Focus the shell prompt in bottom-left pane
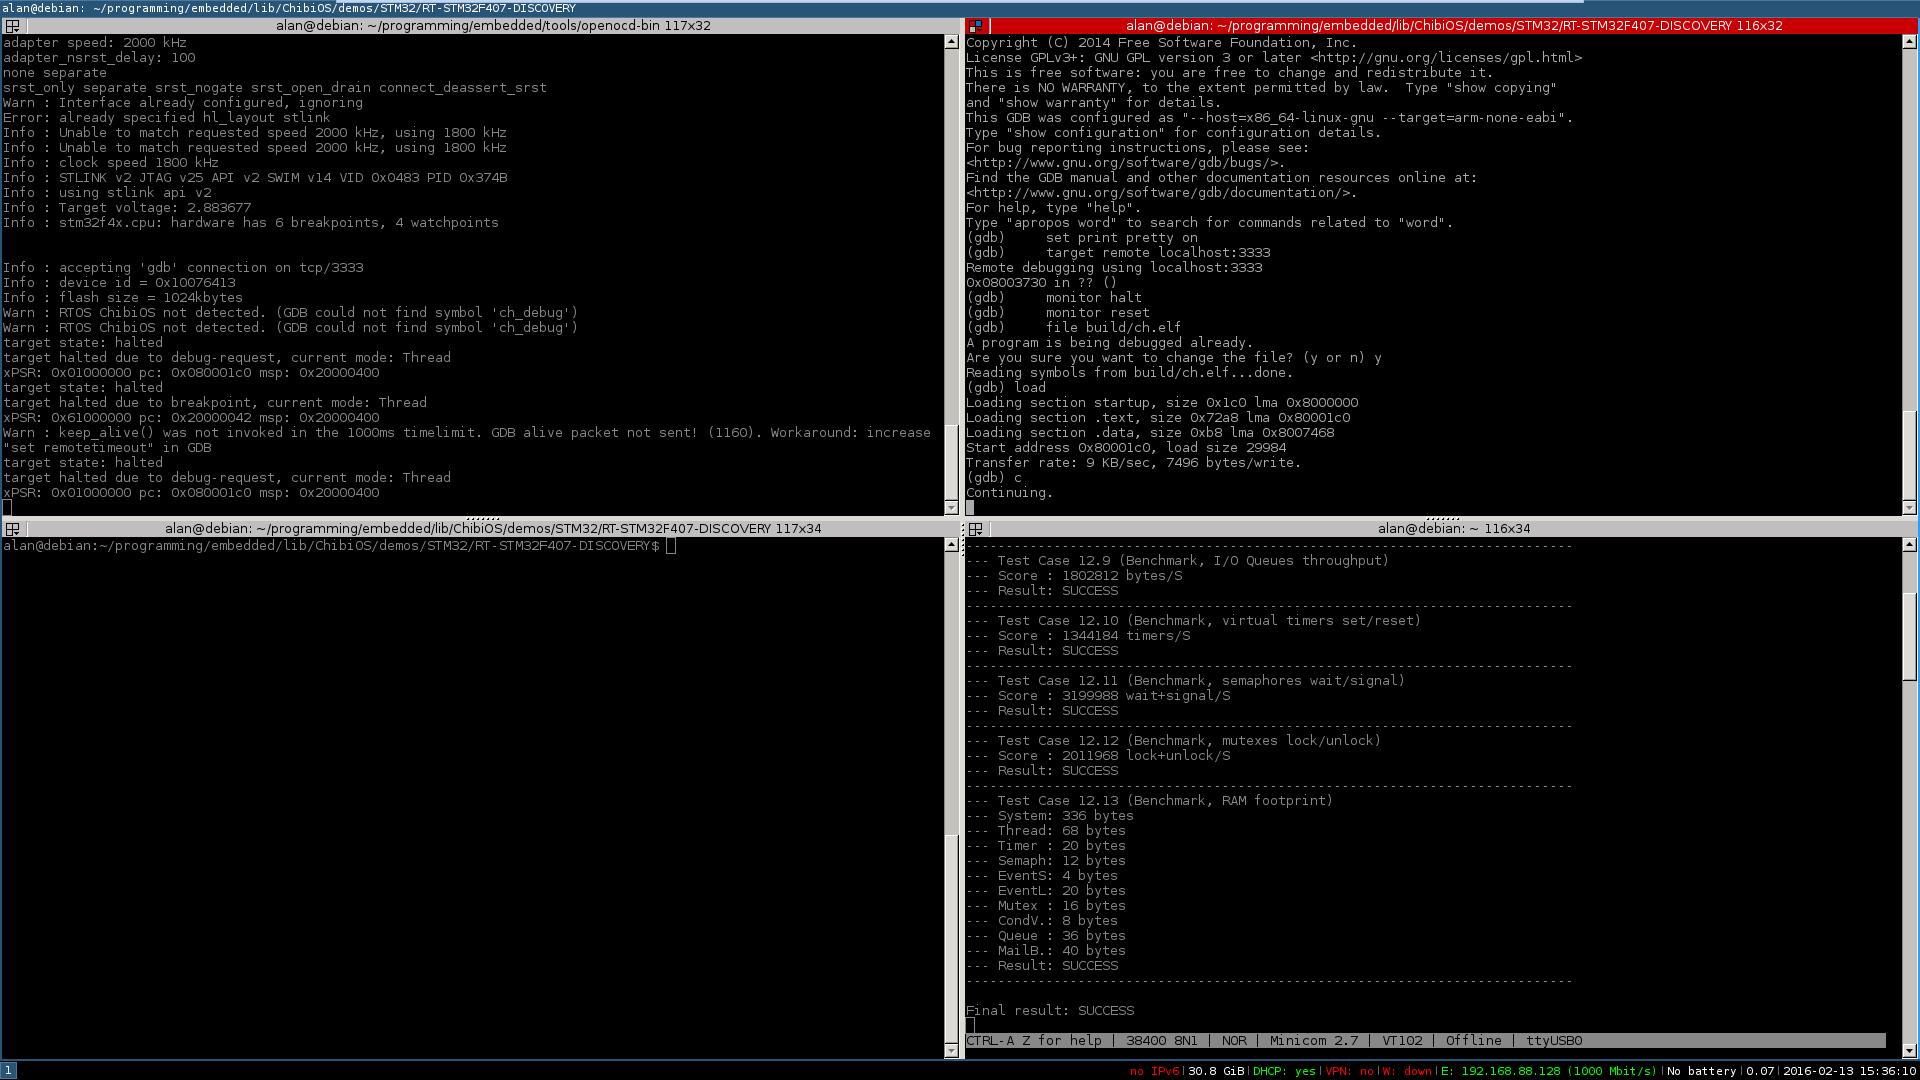The image size is (1920, 1080). (330, 546)
